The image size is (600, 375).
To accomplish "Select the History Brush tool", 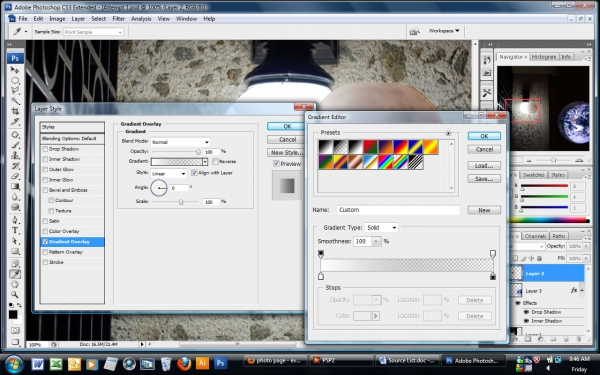I will pyautogui.click(x=15, y=166).
